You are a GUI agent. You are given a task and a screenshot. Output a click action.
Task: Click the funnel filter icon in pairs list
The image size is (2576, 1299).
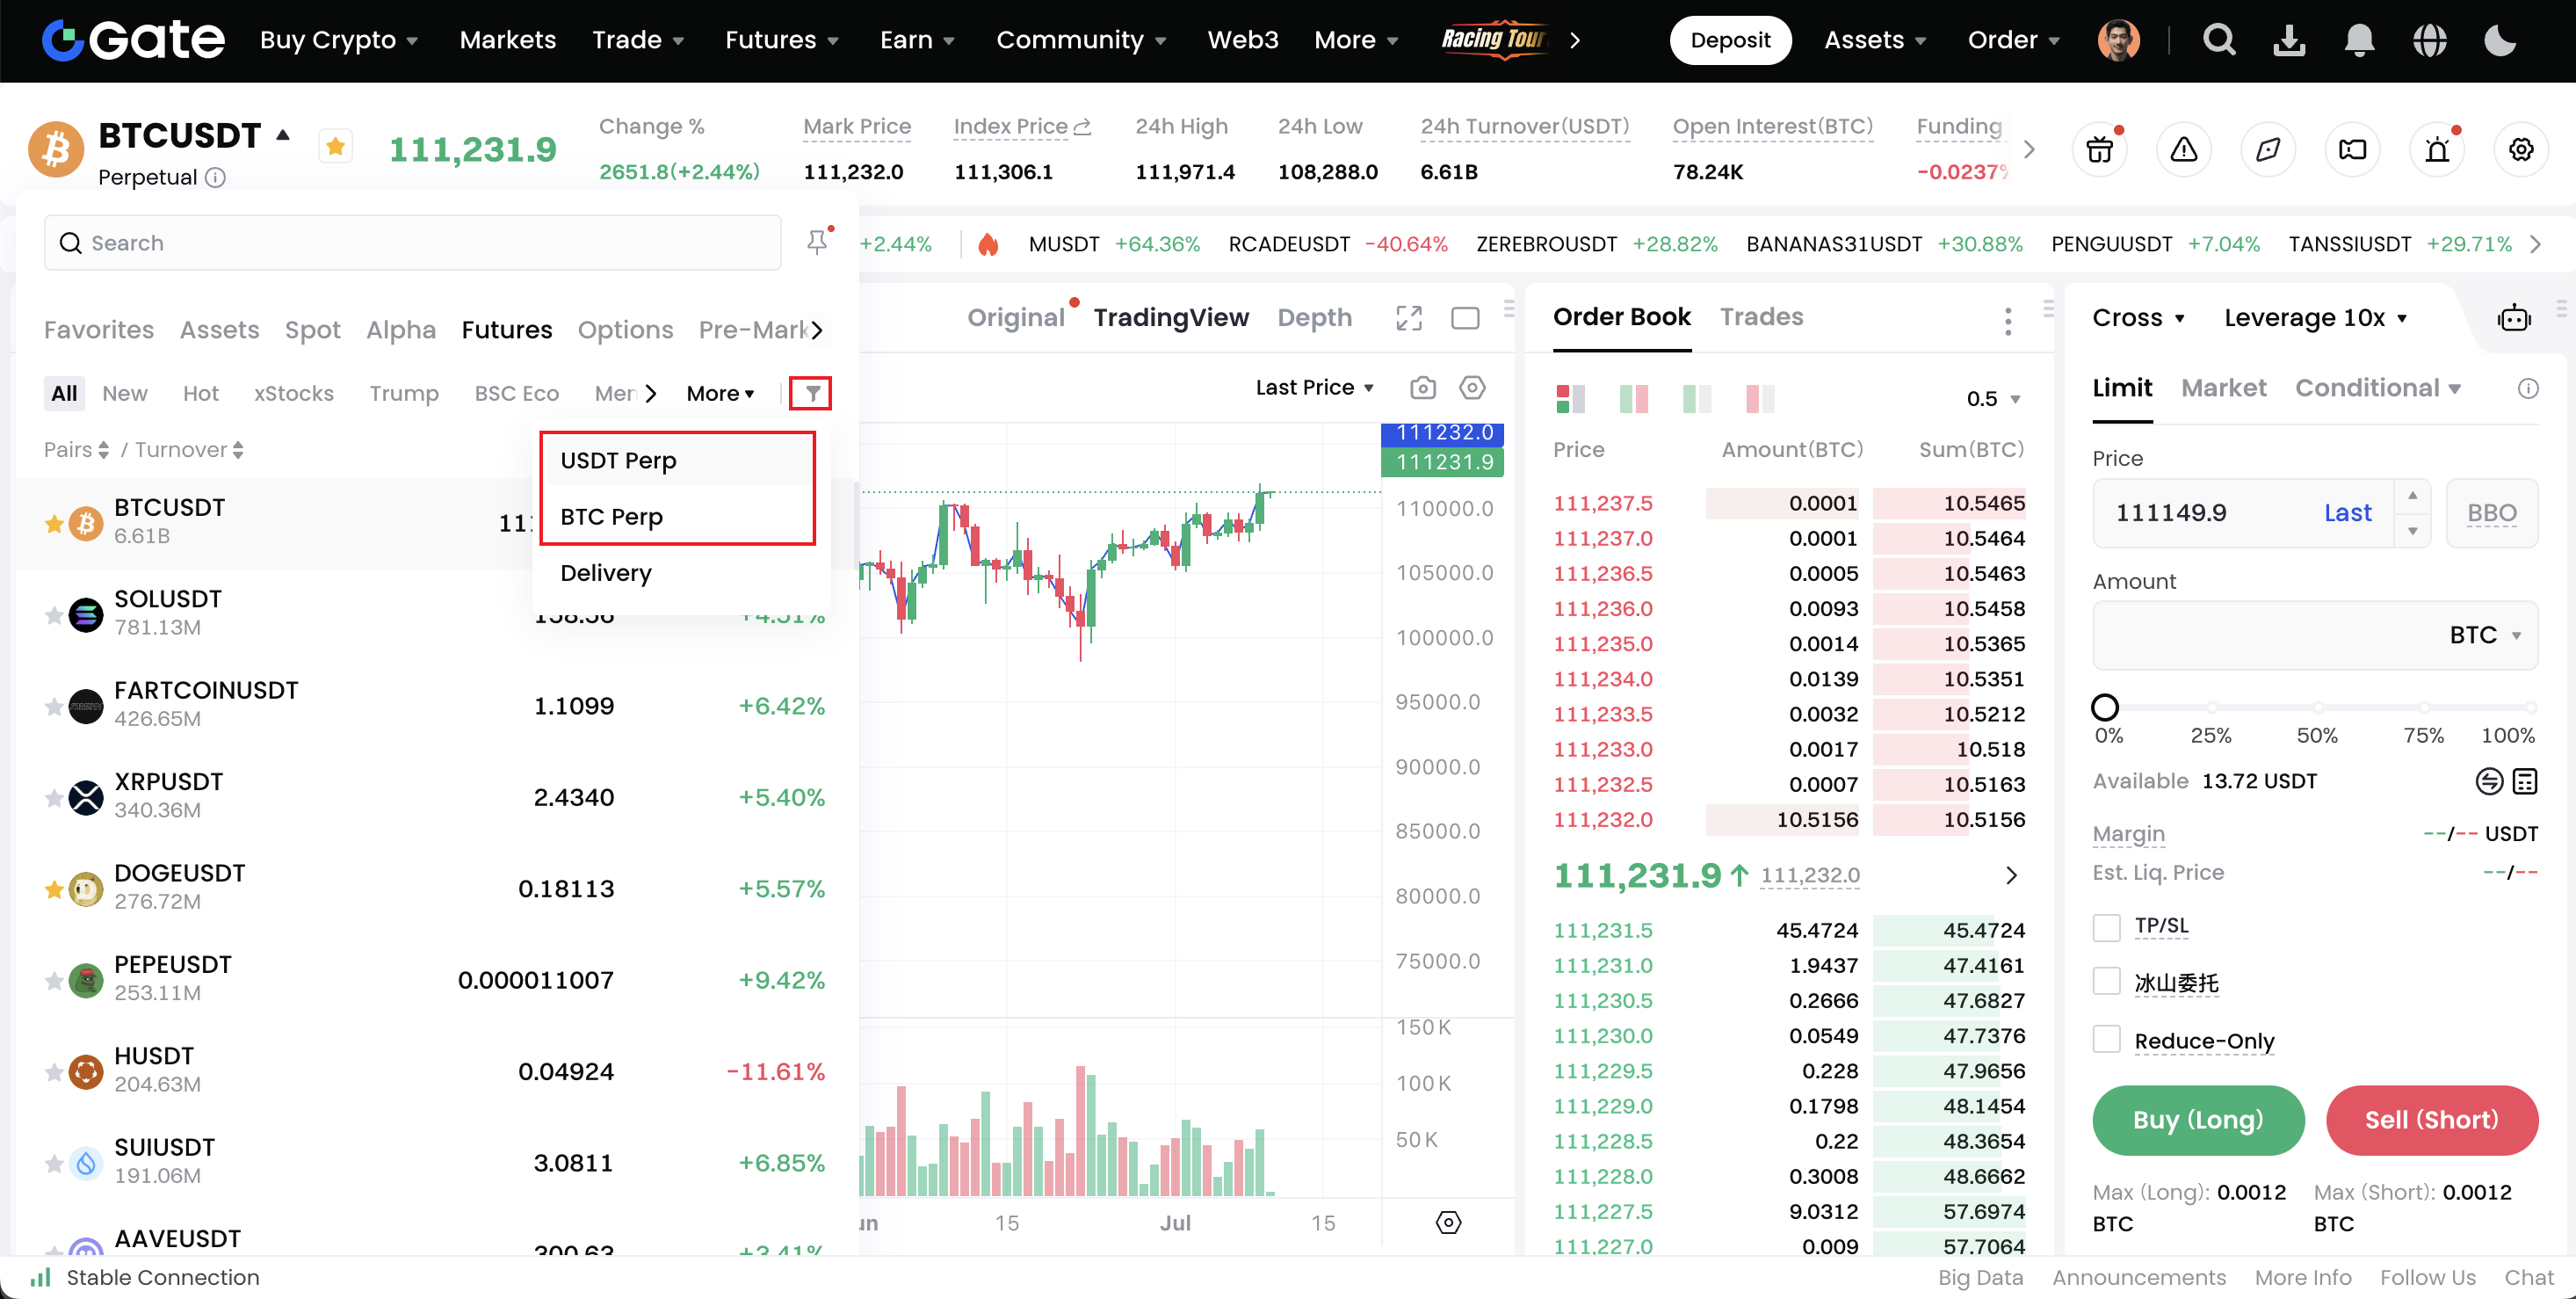[x=811, y=393]
